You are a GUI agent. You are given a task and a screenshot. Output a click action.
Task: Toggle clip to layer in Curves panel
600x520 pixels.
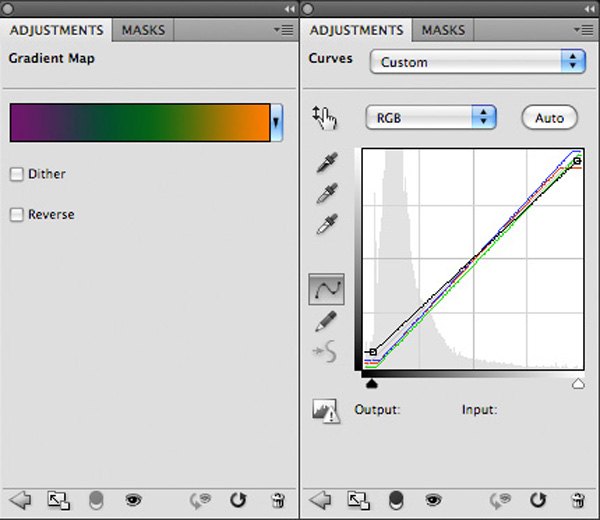[x=396, y=500]
